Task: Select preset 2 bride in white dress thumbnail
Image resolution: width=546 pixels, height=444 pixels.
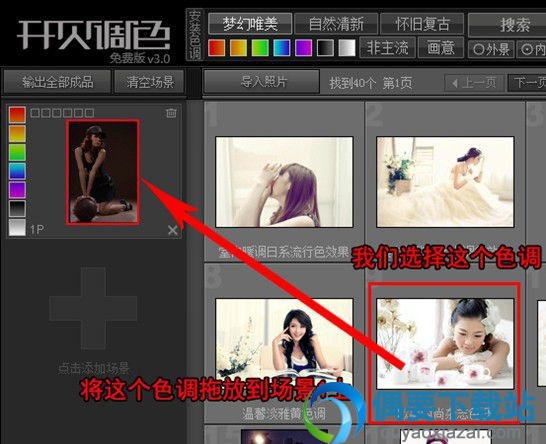Action: pyautogui.click(x=445, y=182)
